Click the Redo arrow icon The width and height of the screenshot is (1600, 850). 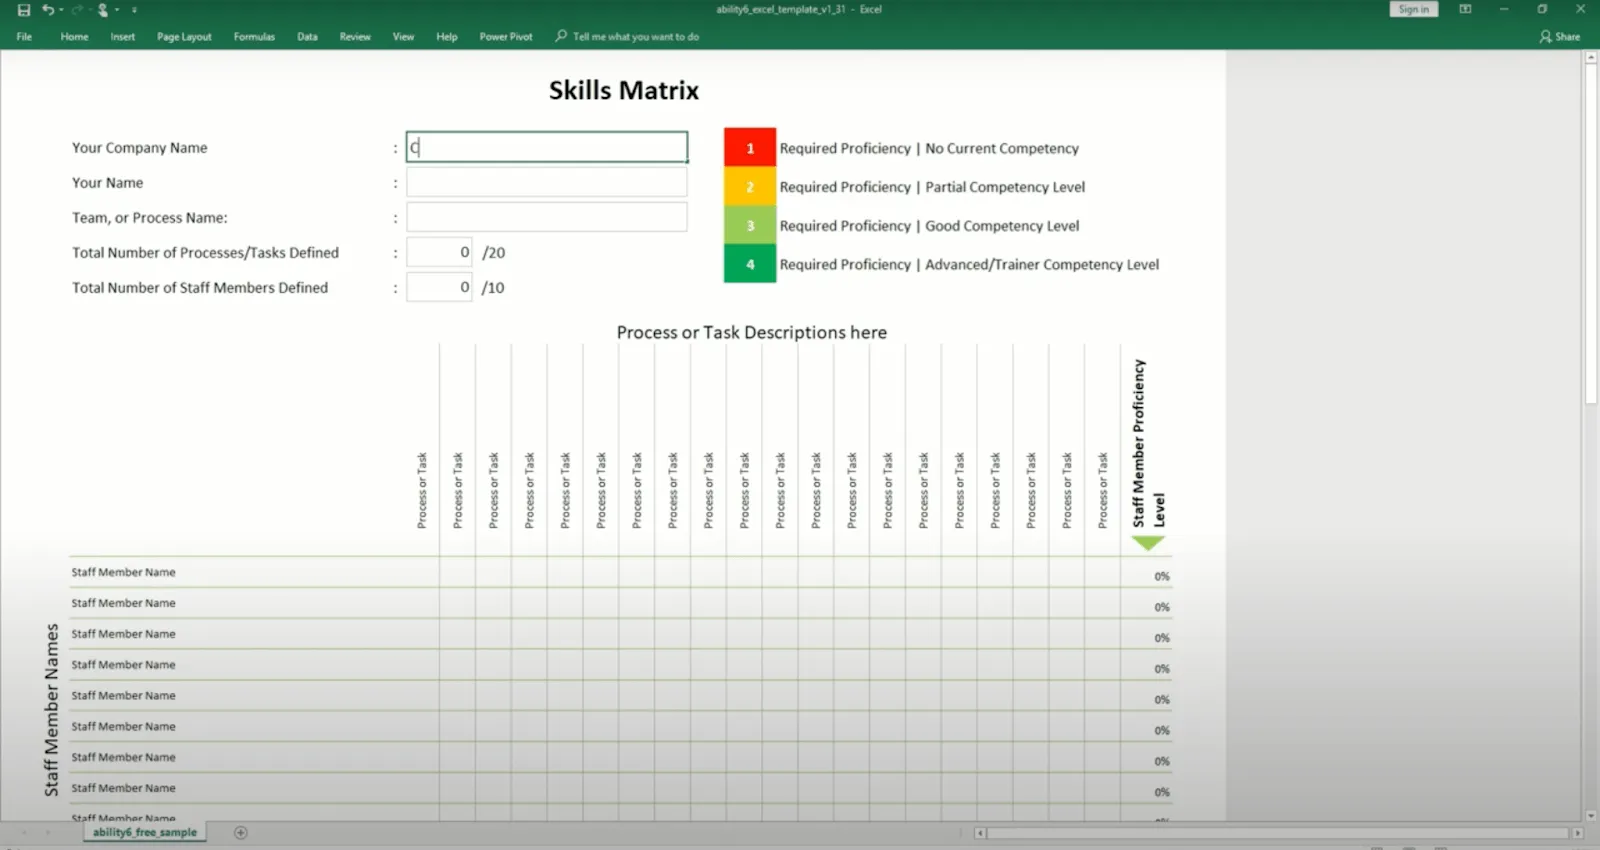pos(76,10)
